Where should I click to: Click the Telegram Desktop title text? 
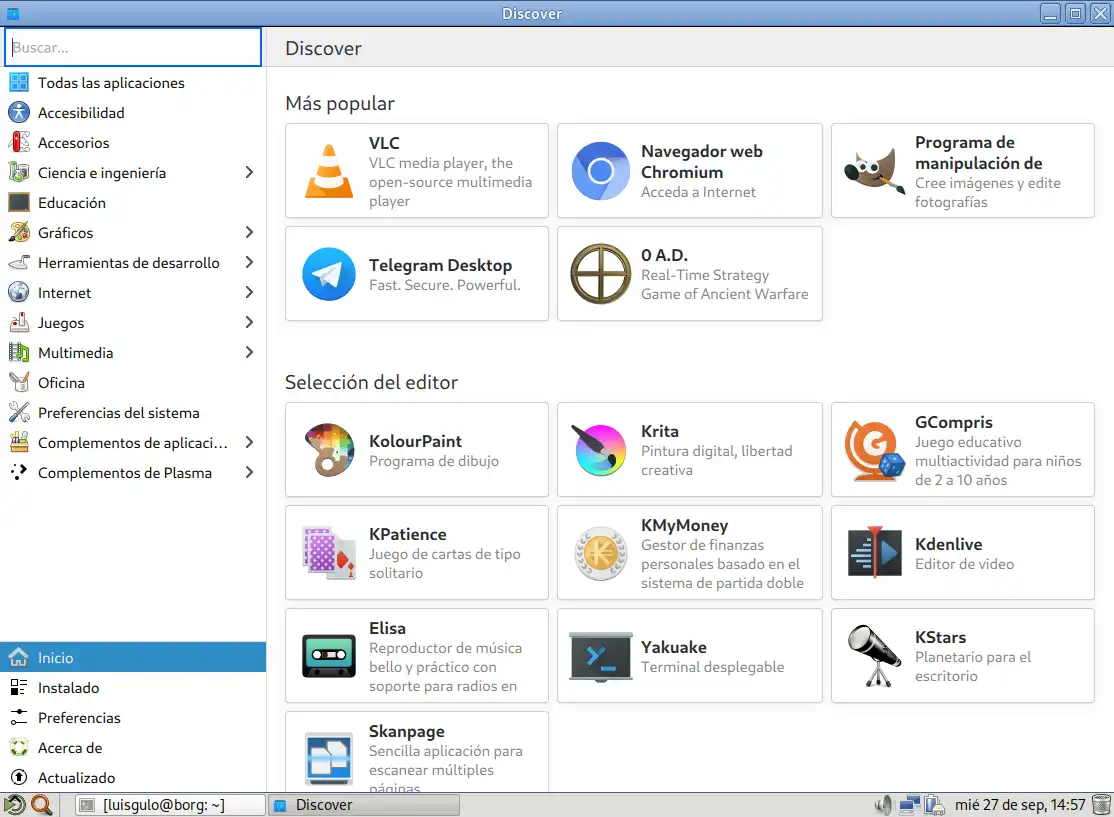coord(440,265)
